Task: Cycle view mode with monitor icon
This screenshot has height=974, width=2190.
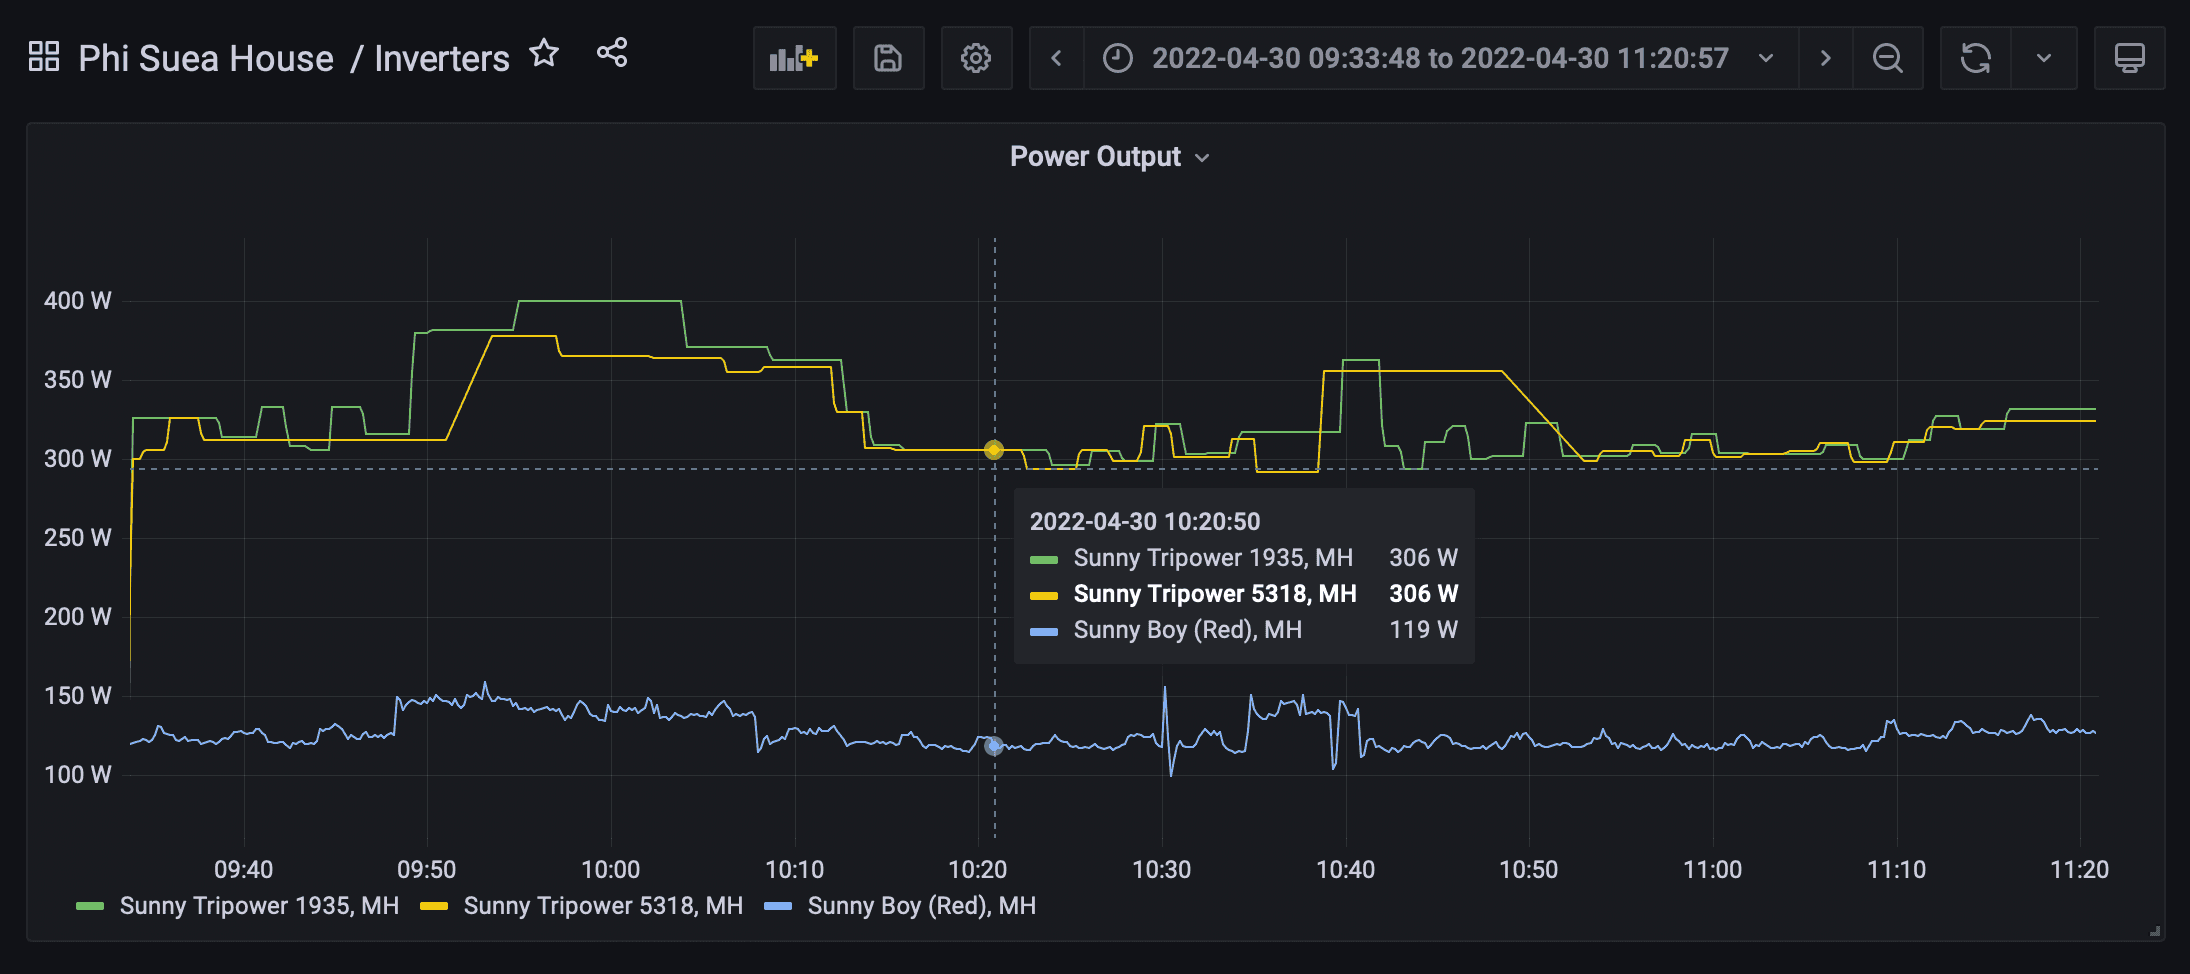Action: [2130, 58]
